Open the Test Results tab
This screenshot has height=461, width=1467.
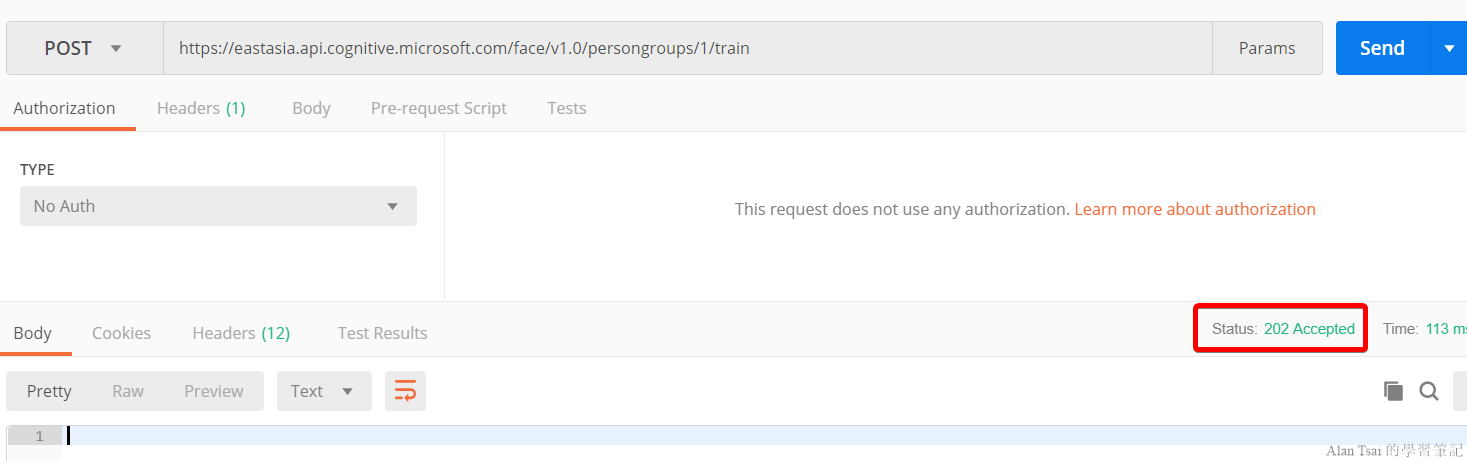[x=382, y=333]
